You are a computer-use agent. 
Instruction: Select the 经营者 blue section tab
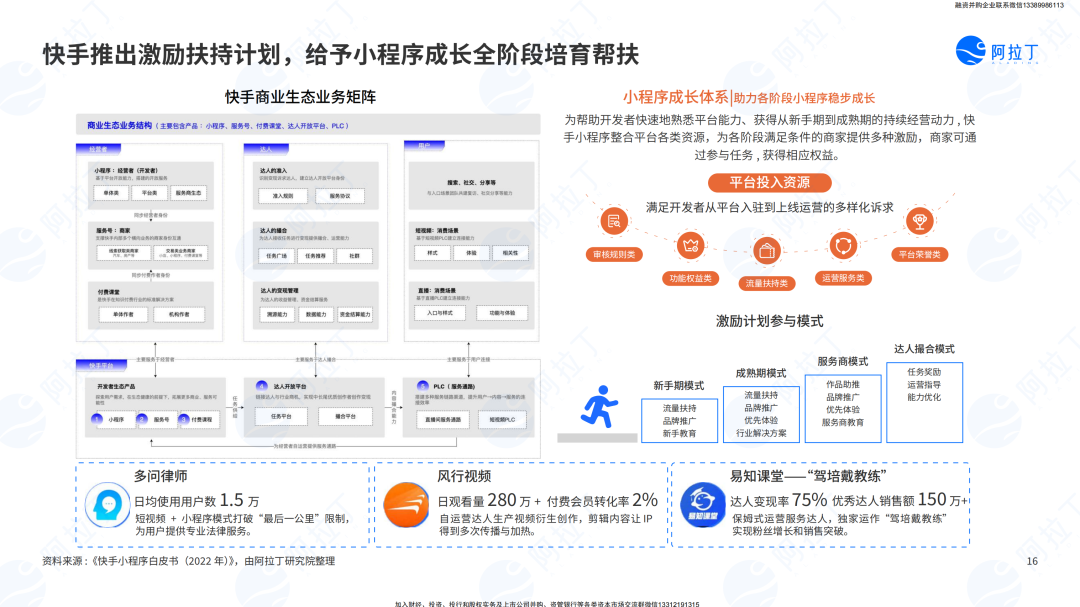[x=98, y=149]
